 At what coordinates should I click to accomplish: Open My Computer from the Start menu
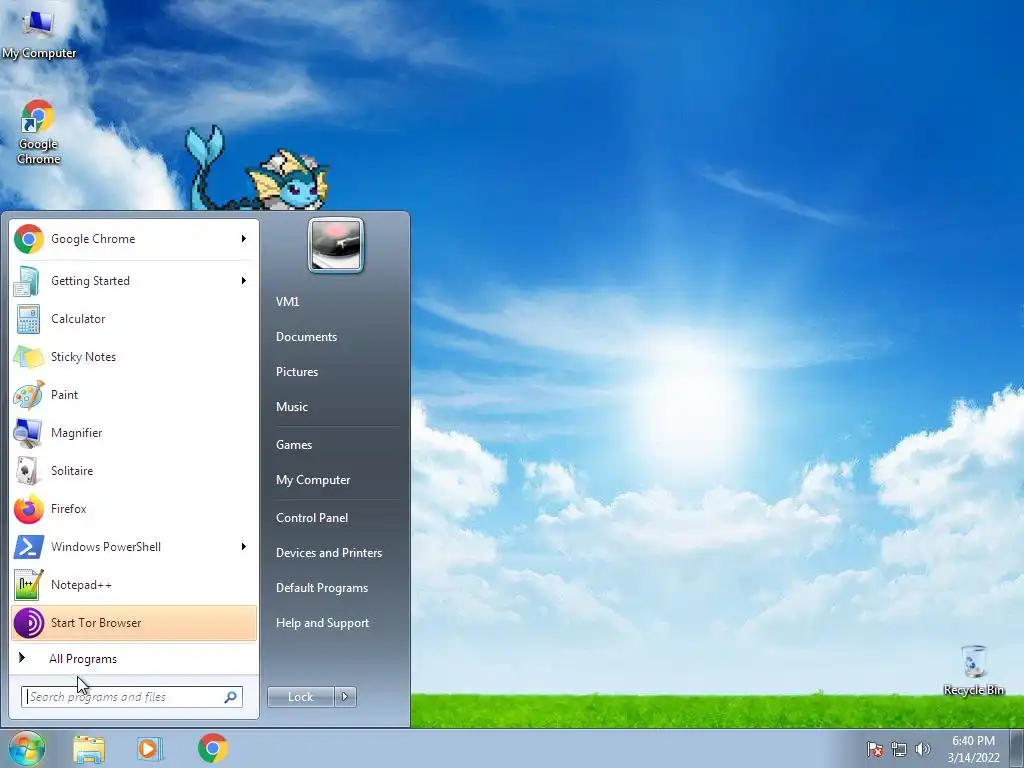coord(313,480)
